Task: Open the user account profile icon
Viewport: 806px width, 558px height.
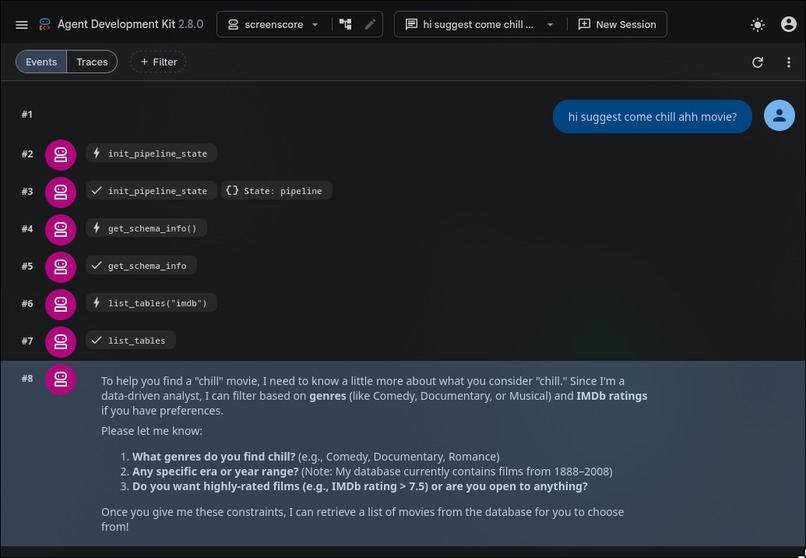Action: click(788, 24)
